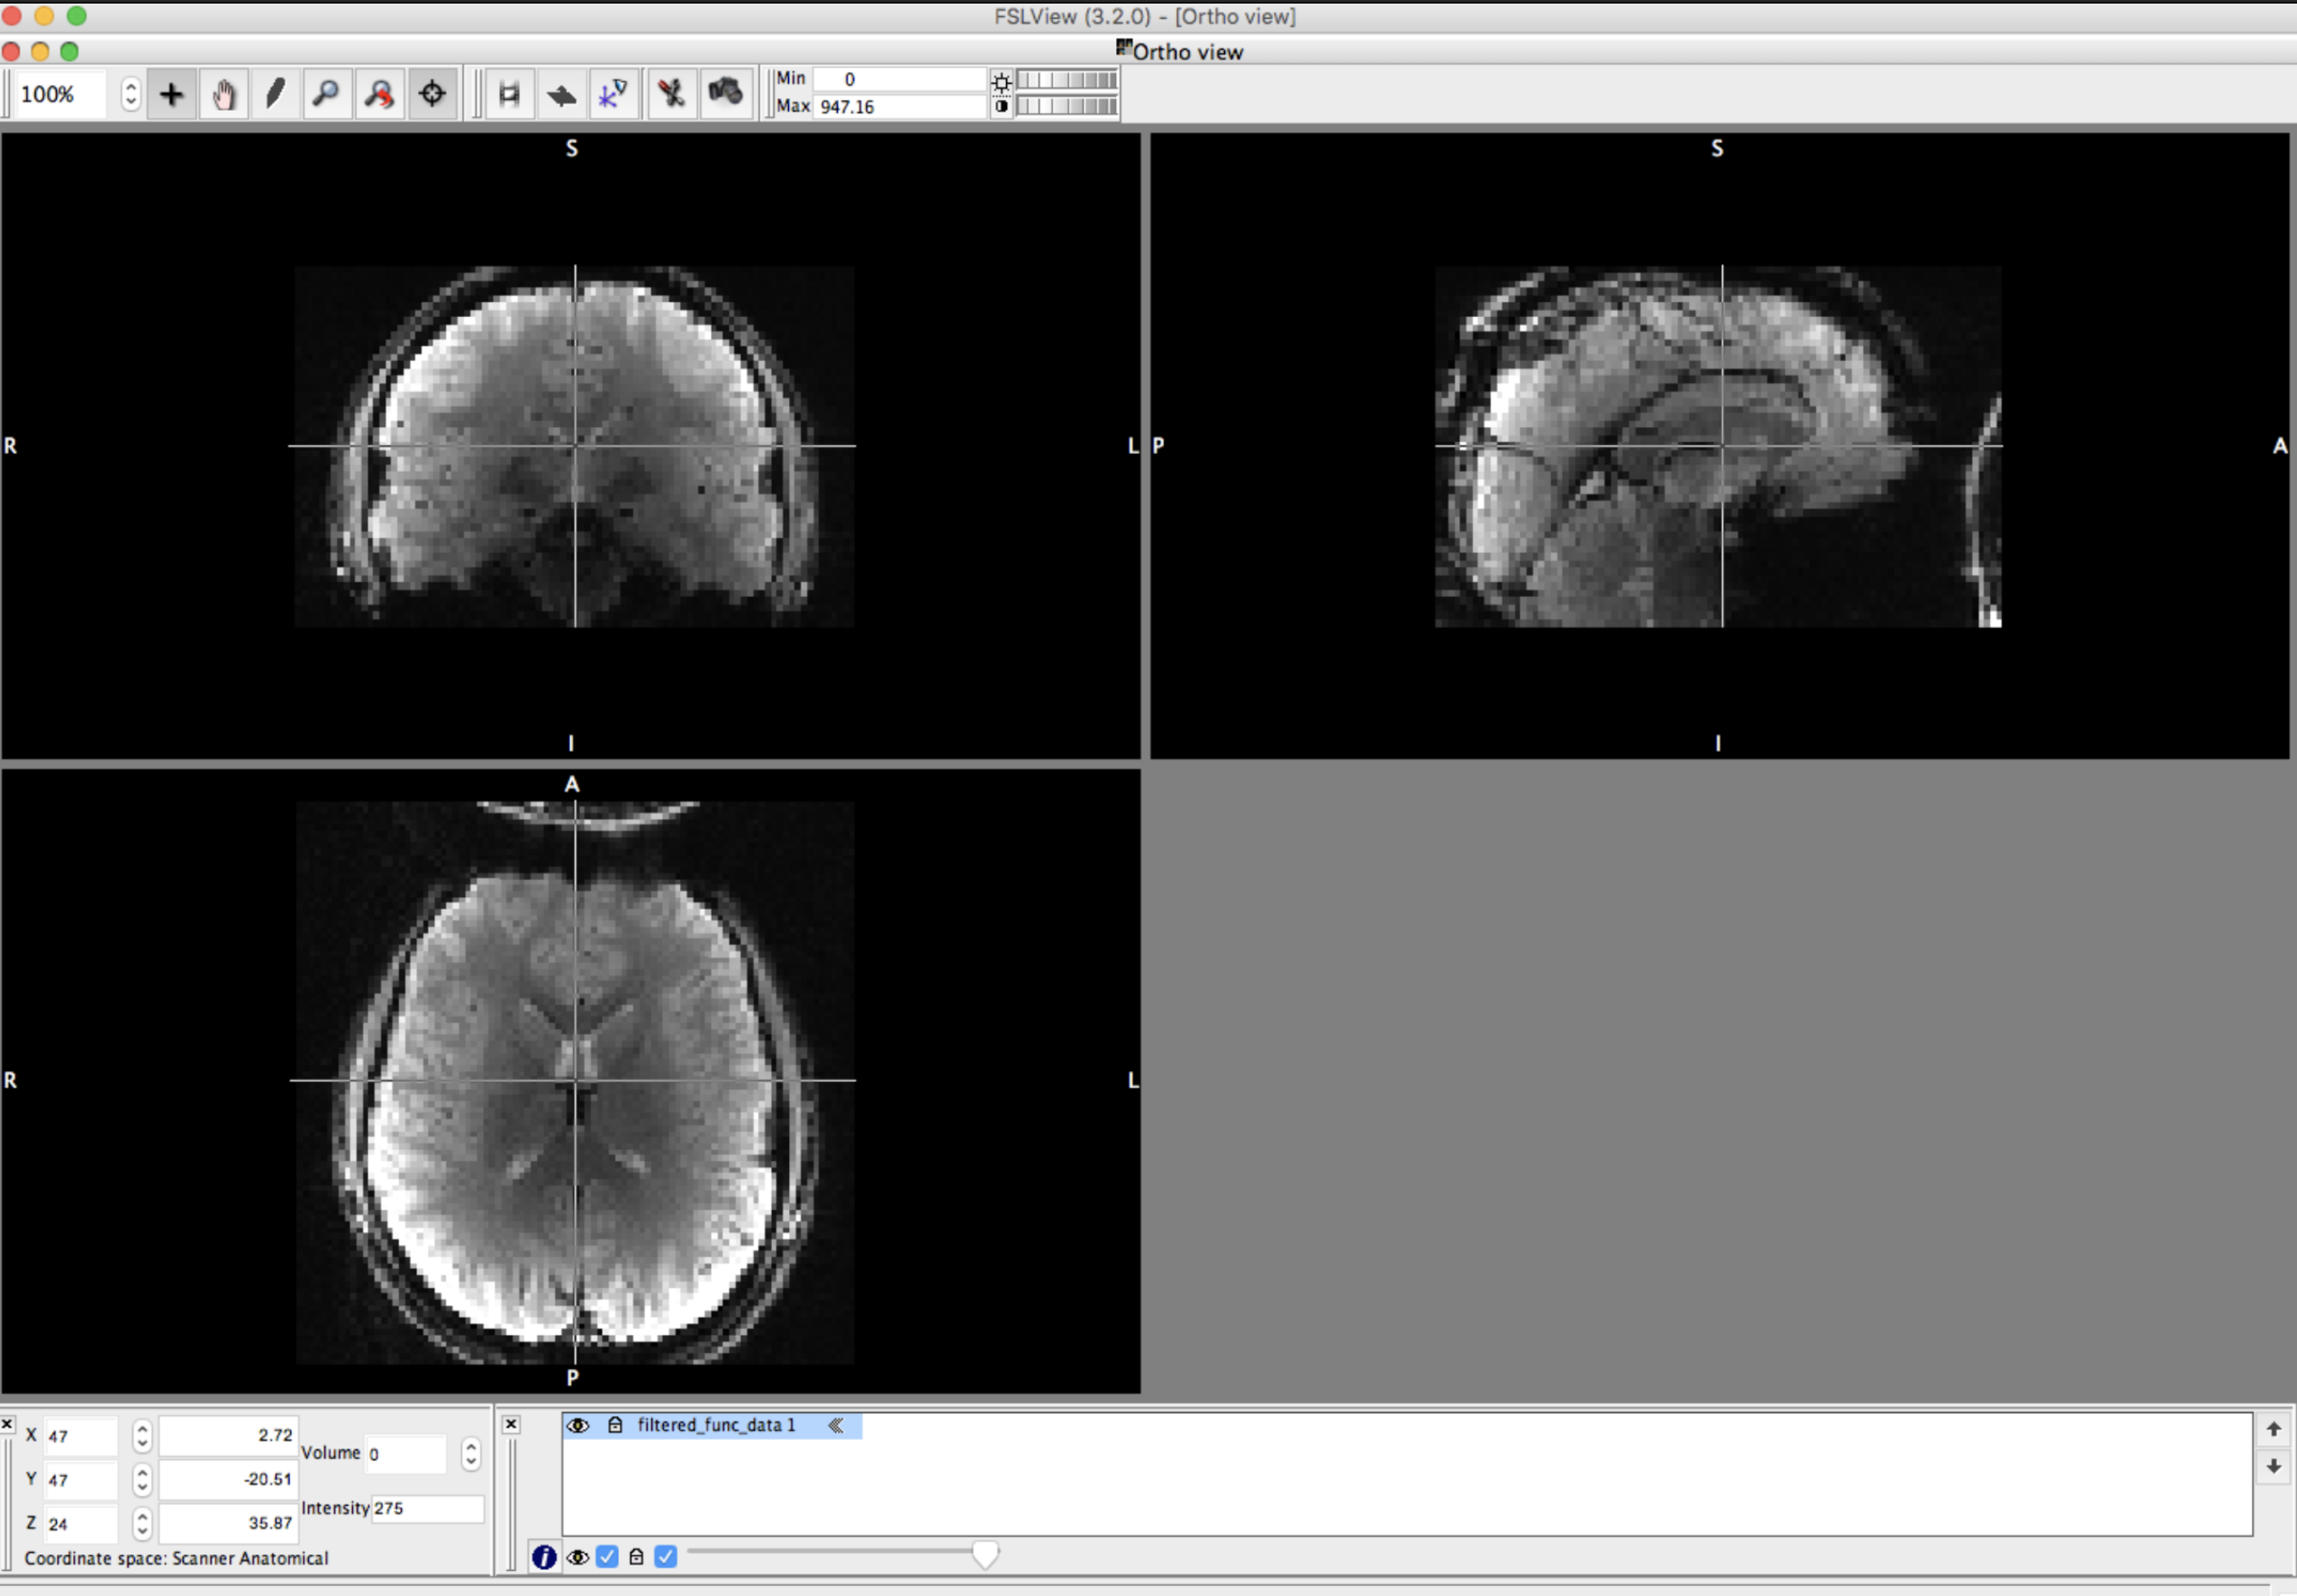Increase the Volume value with its stepper
Viewport: 2297px width, 1596px height.
tap(470, 1447)
